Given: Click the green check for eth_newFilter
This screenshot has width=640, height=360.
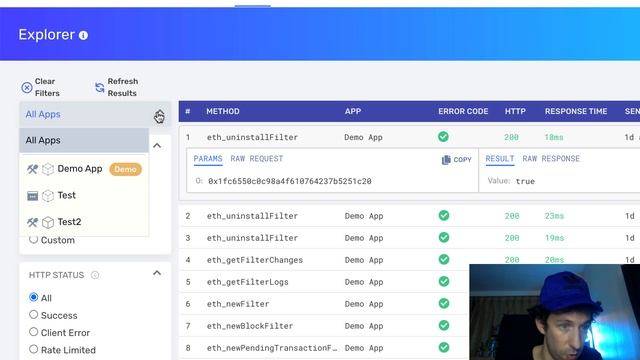Looking at the screenshot, I should (444, 304).
